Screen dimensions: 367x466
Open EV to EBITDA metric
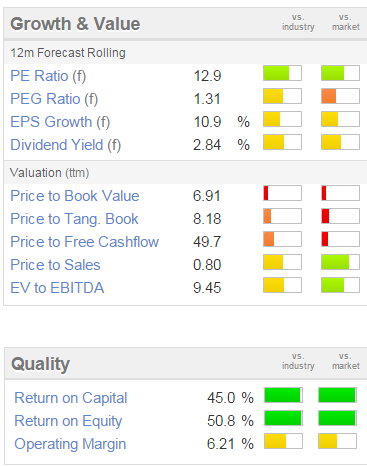[x=57, y=288]
